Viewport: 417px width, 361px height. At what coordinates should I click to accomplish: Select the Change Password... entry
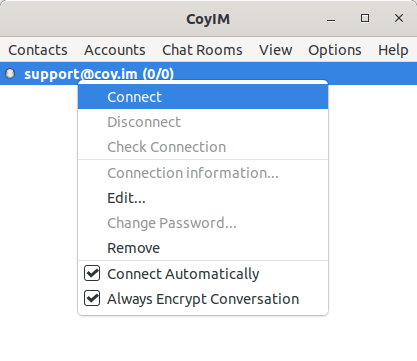tap(203, 223)
